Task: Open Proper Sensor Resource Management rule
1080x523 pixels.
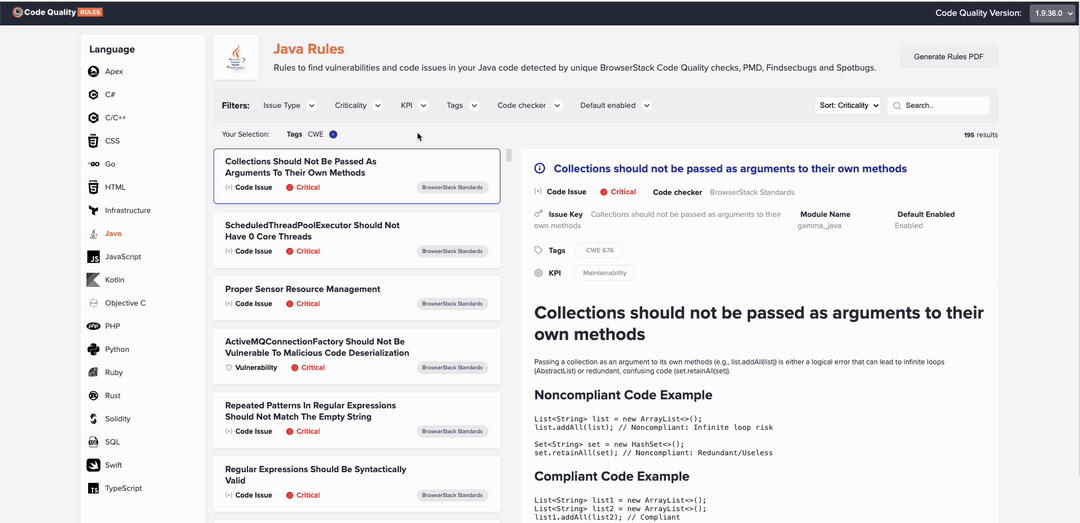Action: tap(357, 298)
